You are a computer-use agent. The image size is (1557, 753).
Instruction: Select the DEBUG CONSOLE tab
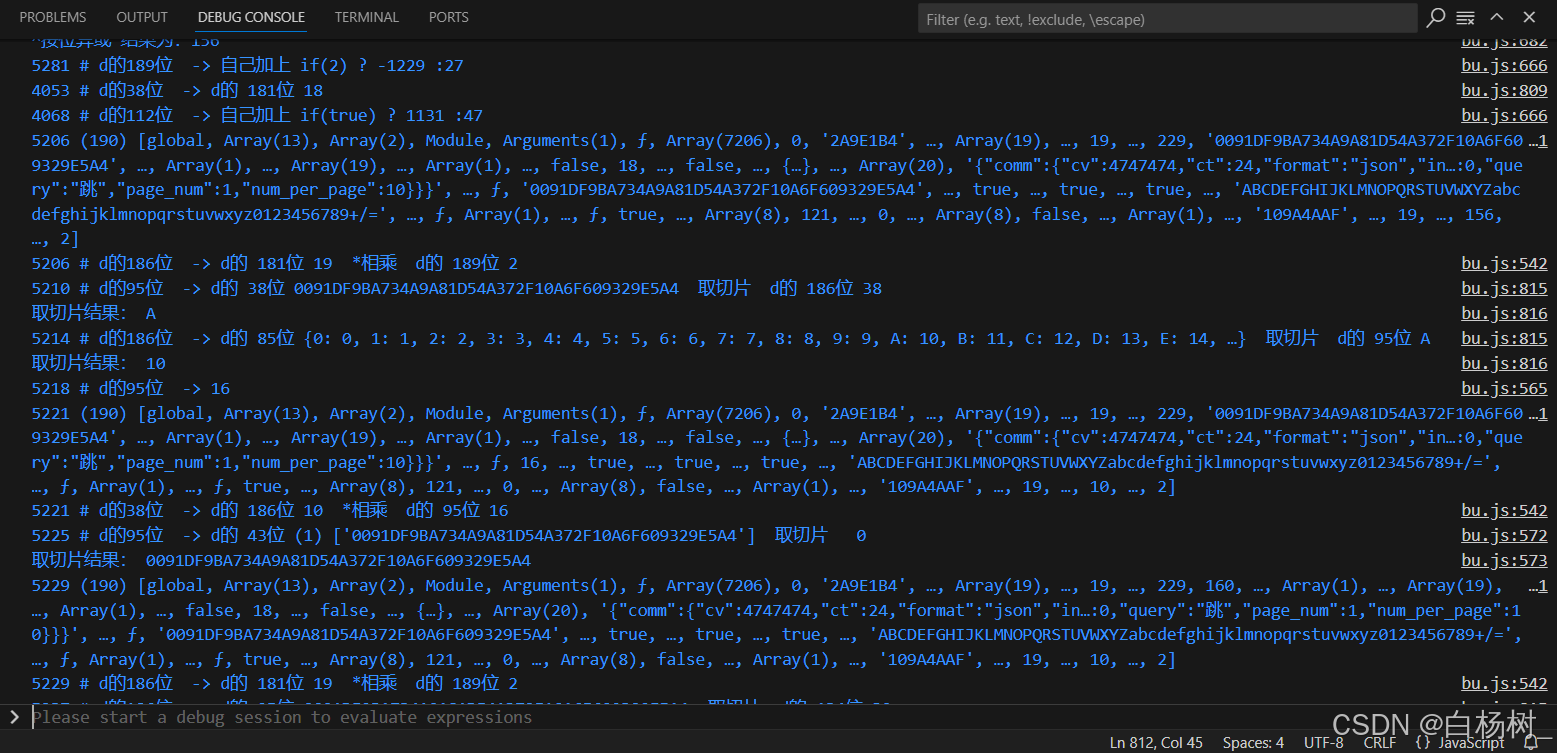point(251,17)
